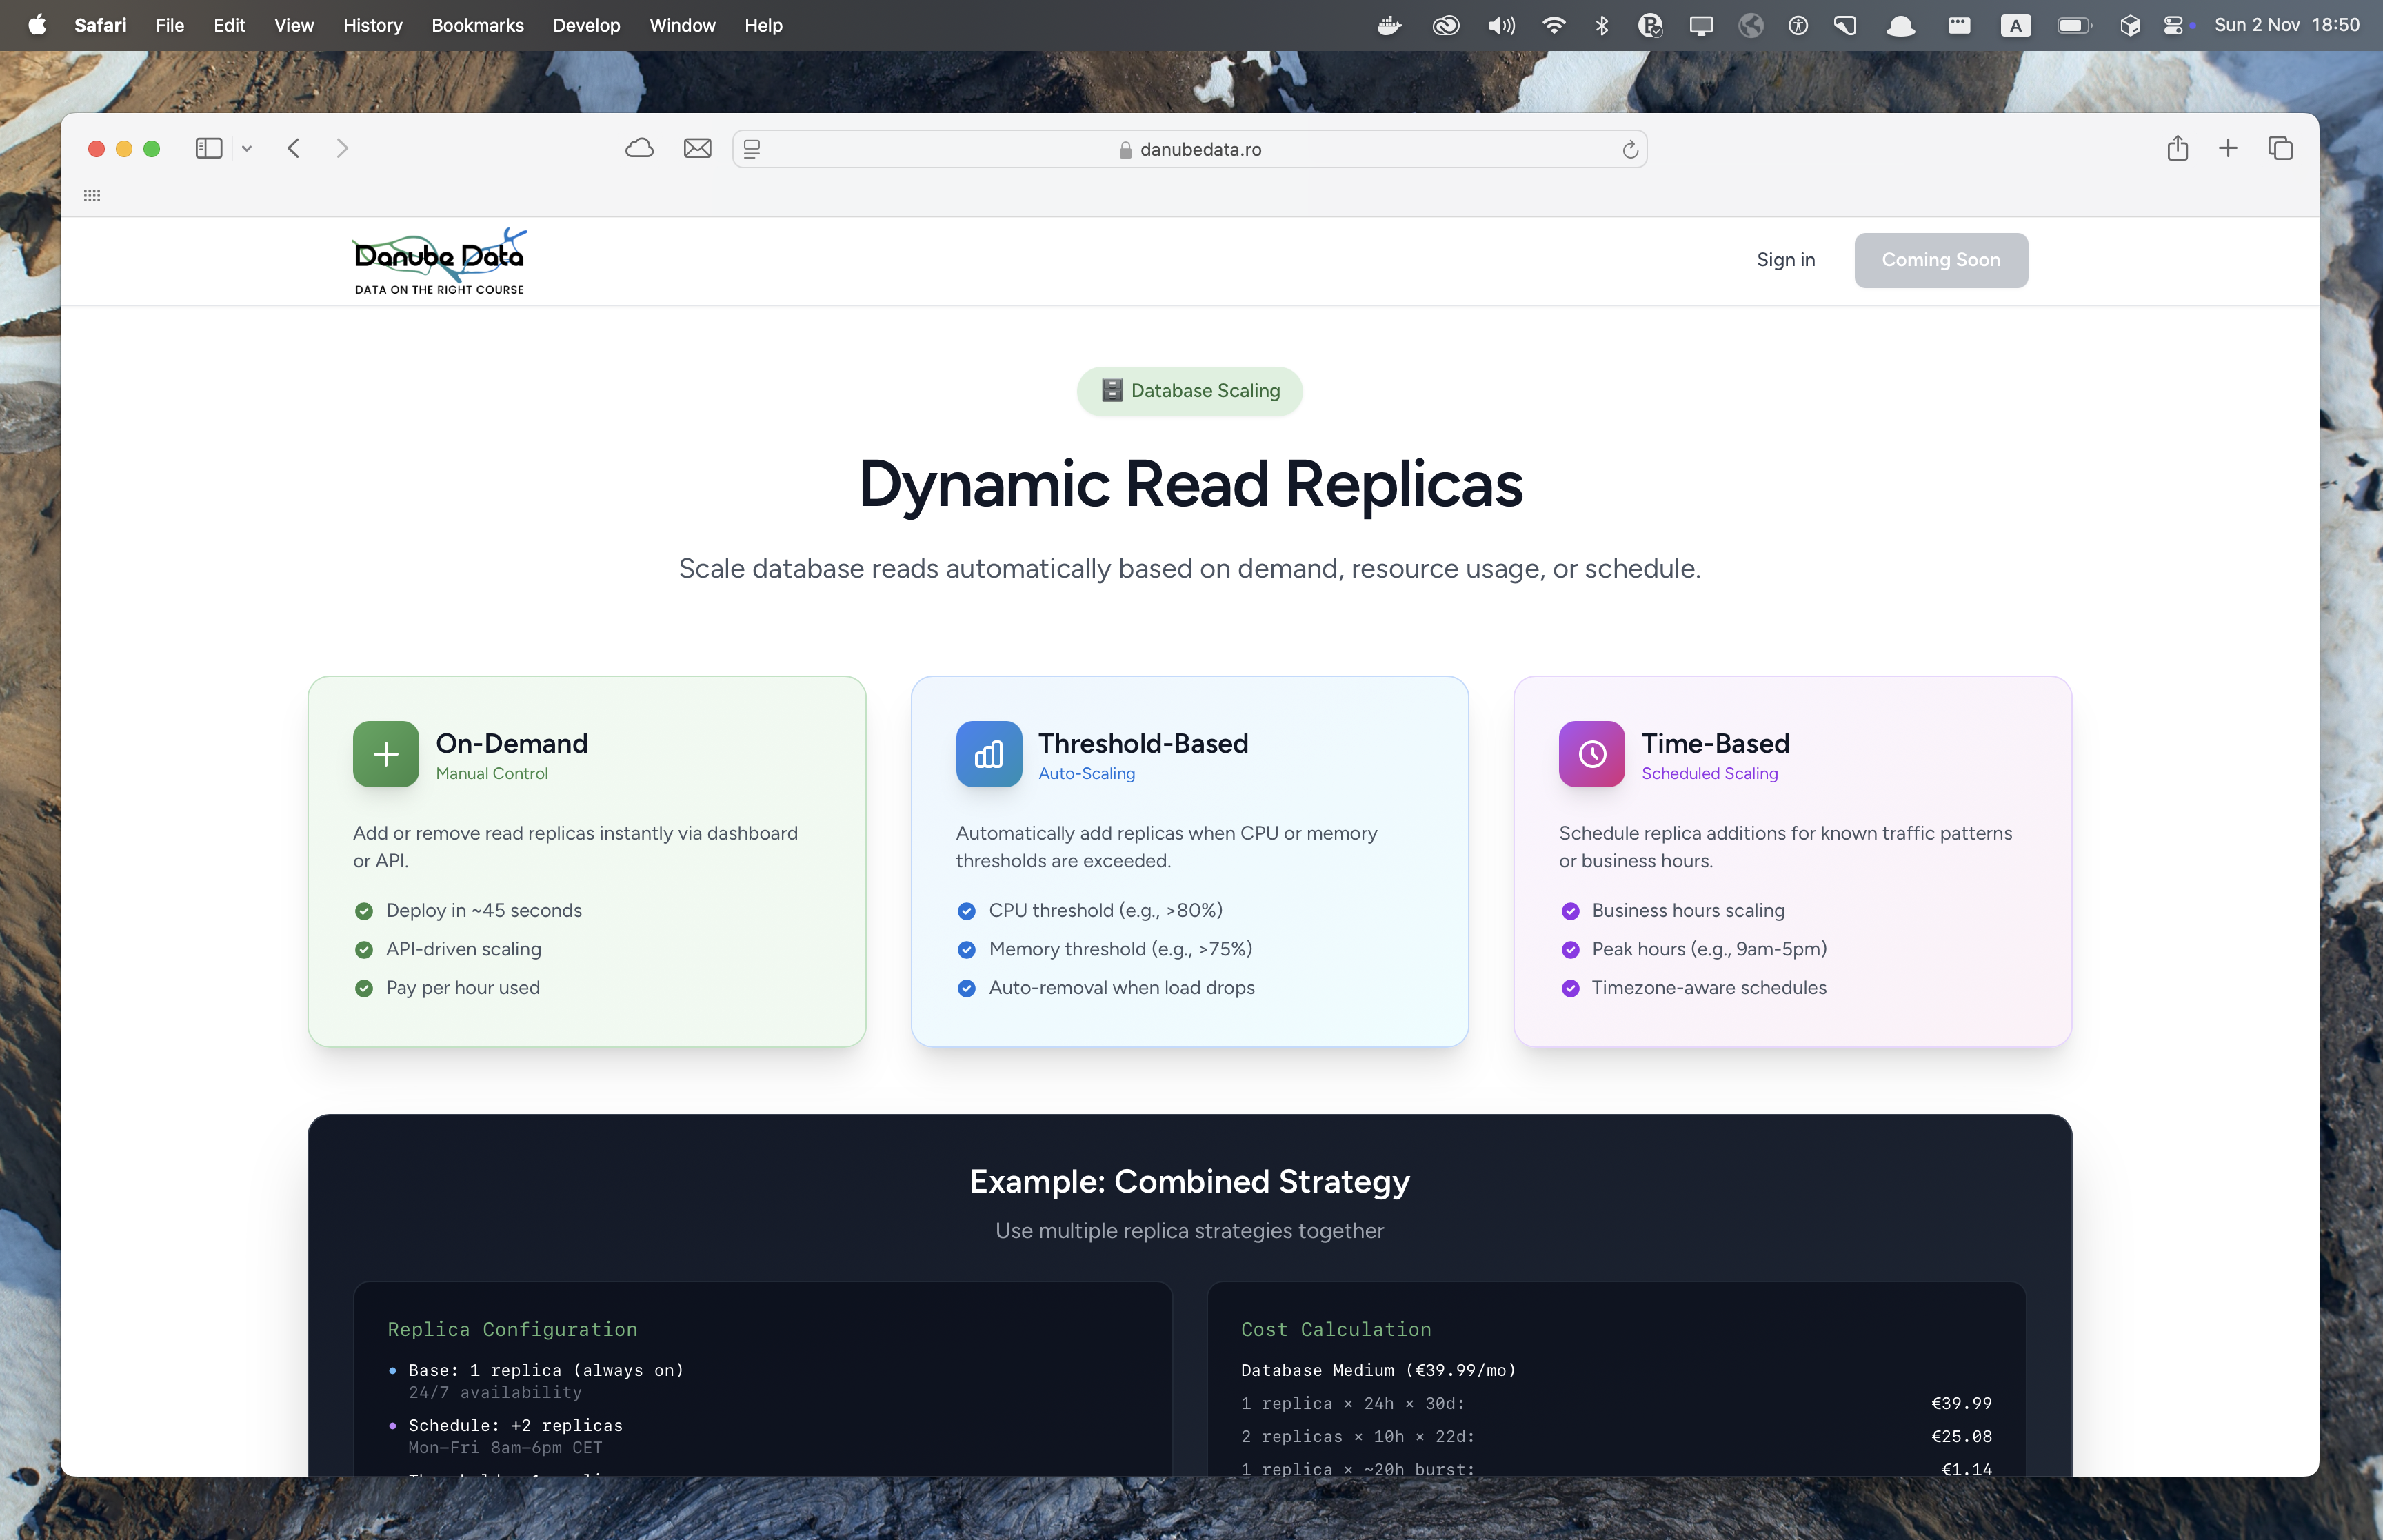Click the iCloud tabs cloud icon
2383x1540 pixels.
coord(639,149)
